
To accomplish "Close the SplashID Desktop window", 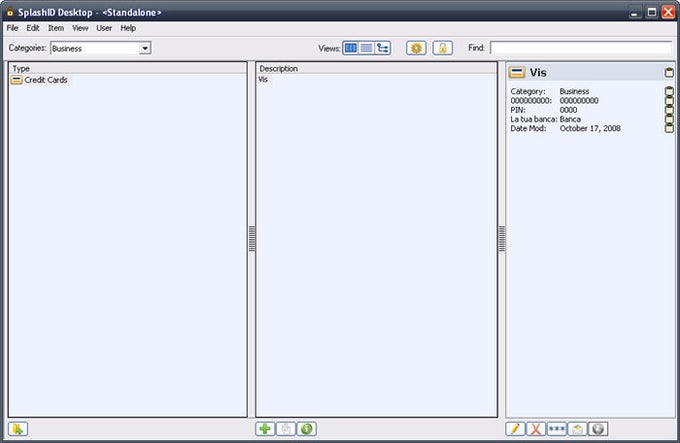I will click(668, 12).
